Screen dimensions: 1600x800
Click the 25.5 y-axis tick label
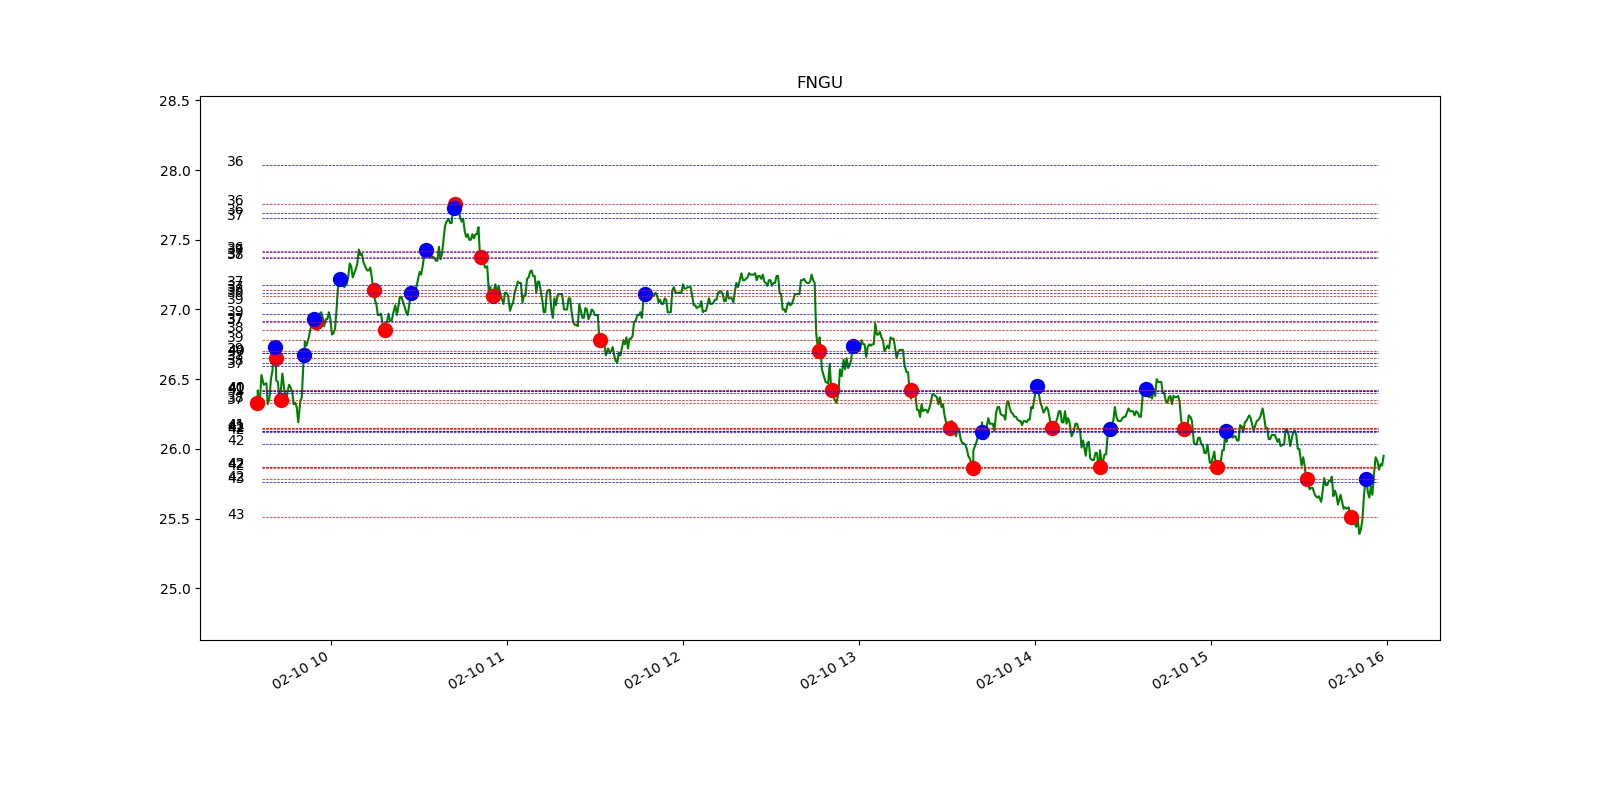(174, 519)
